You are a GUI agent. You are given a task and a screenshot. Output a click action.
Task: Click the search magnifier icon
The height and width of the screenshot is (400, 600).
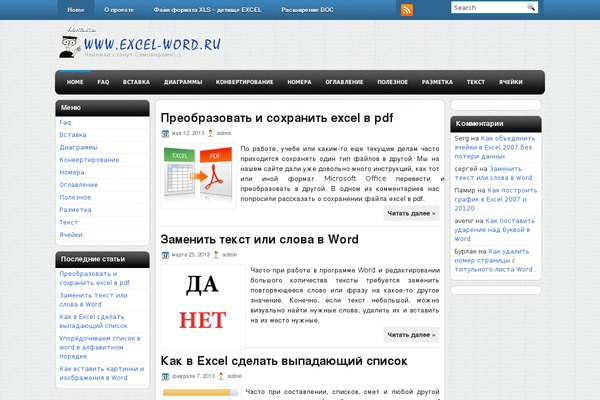click(x=531, y=7)
